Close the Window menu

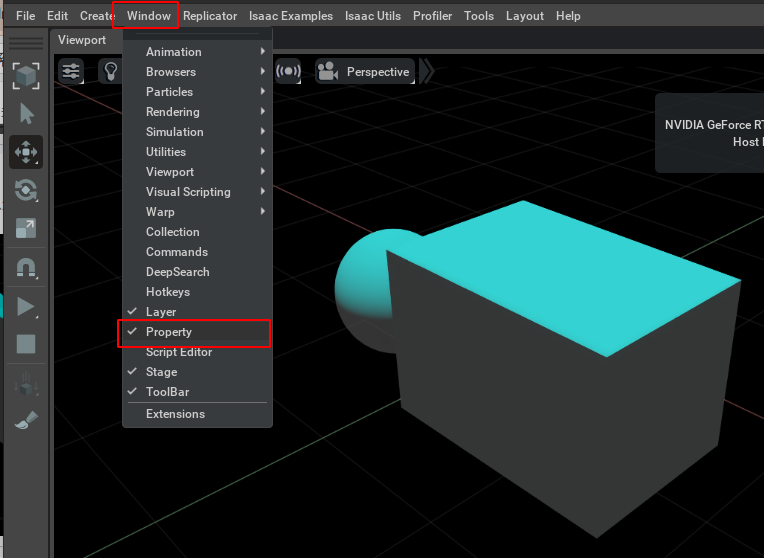click(149, 16)
